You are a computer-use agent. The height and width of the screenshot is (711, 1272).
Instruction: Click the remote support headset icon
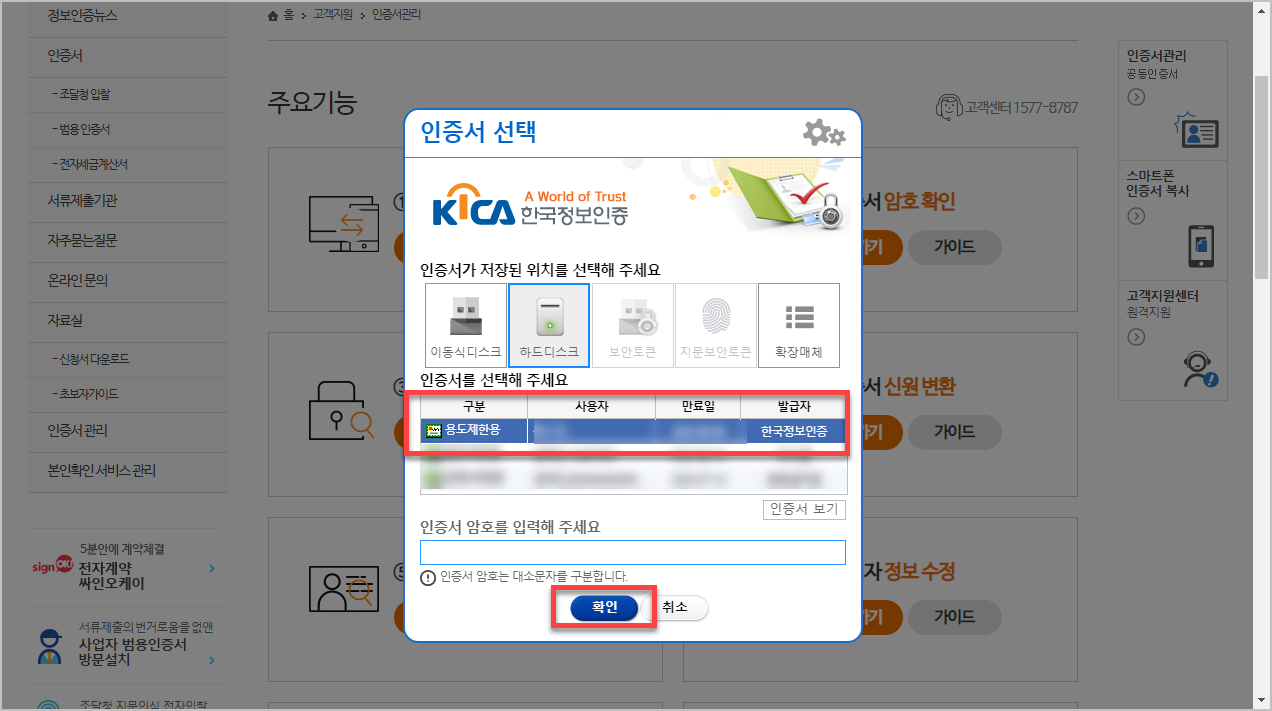tap(1200, 370)
